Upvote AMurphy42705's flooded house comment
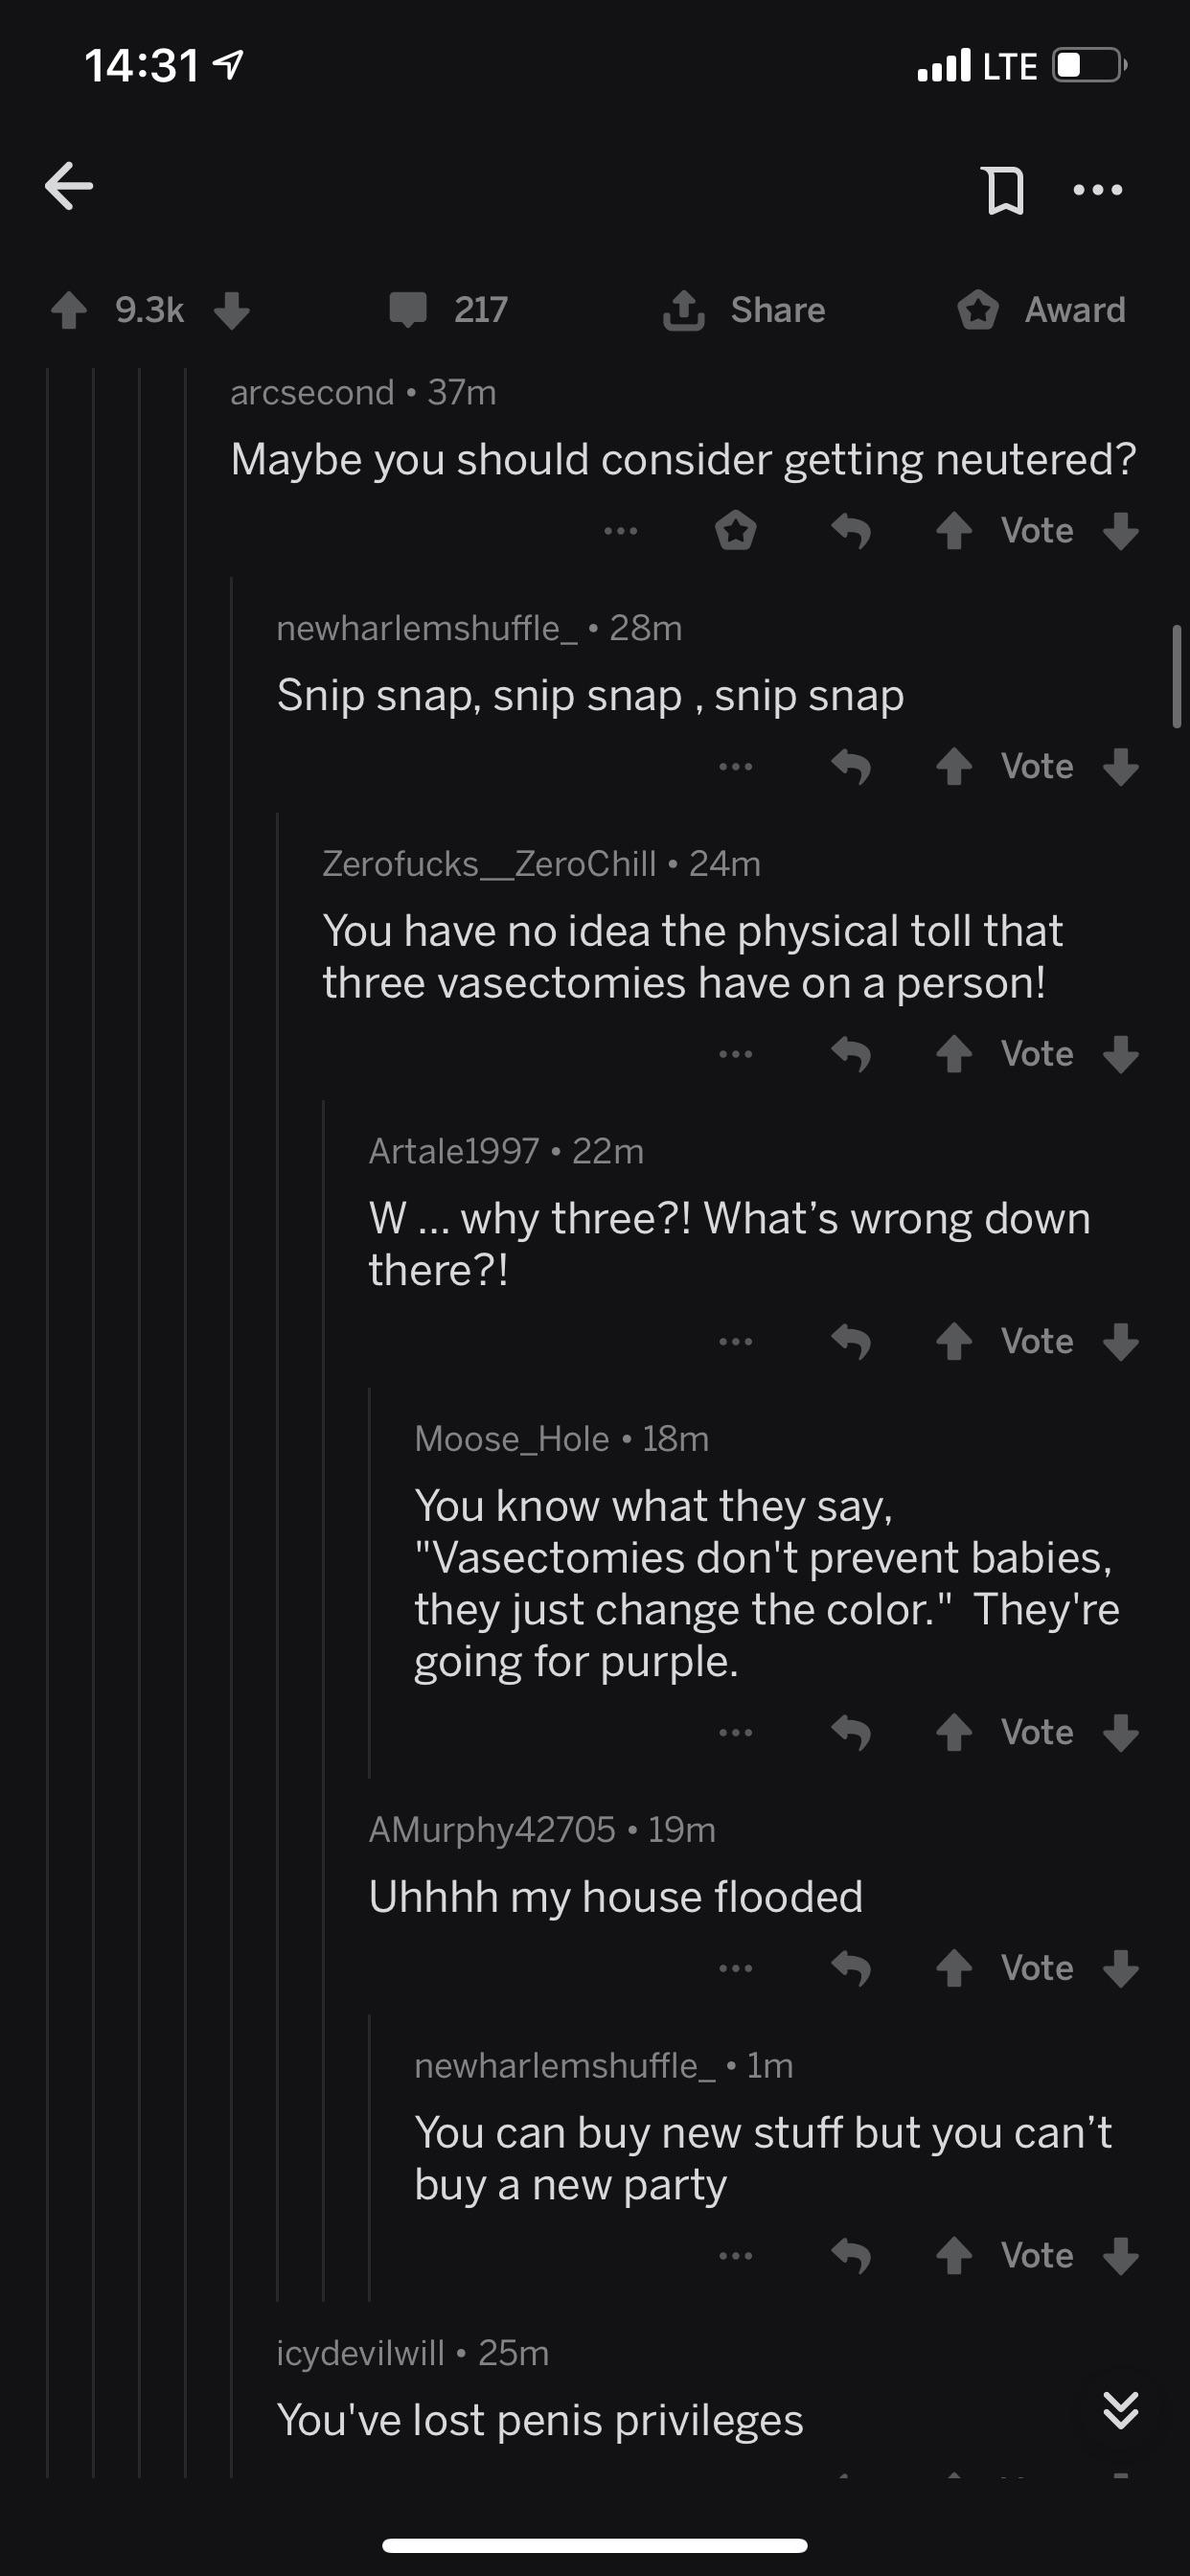Screen dimensions: 1190x2576 click(x=953, y=1967)
